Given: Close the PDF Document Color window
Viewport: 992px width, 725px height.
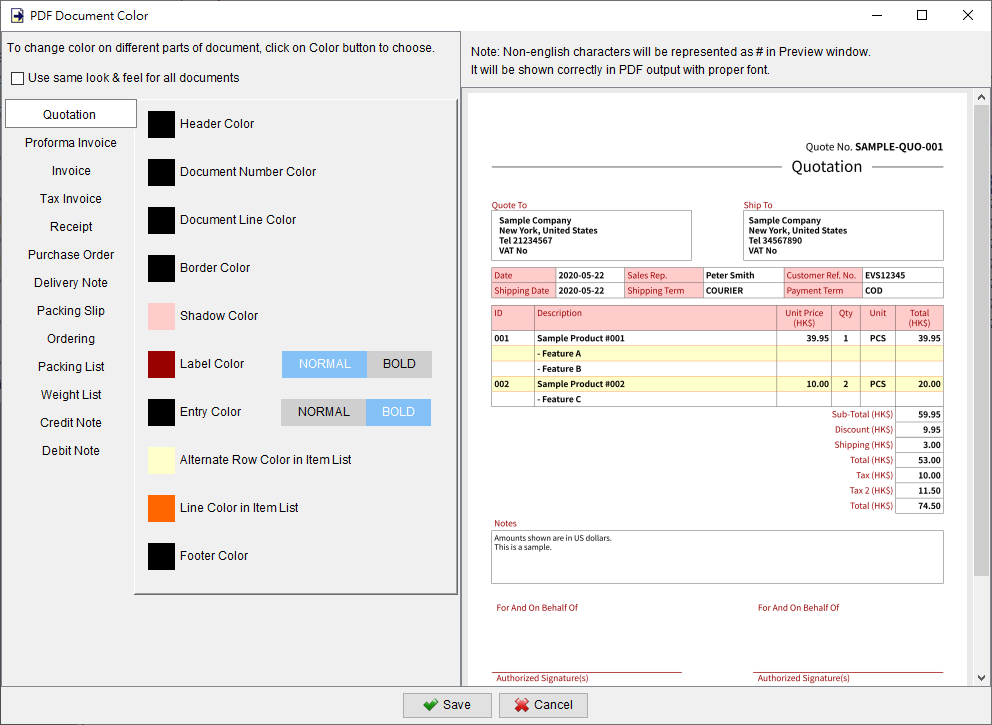Looking at the screenshot, I should coord(968,15).
